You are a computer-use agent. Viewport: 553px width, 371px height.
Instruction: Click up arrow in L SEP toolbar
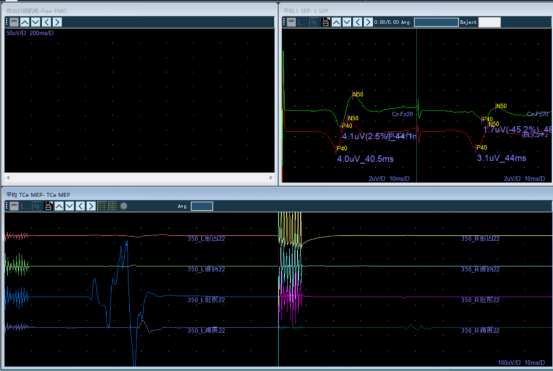(336, 22)
